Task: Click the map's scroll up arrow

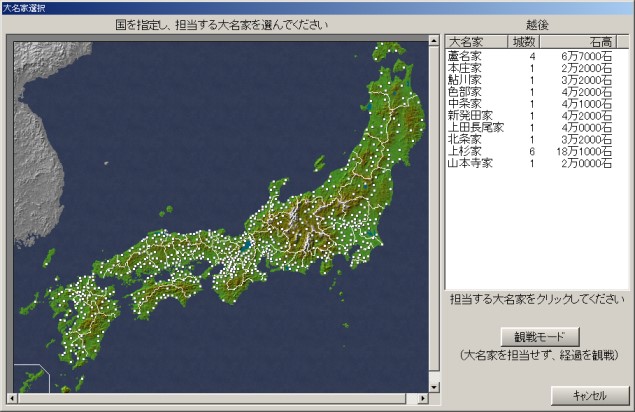Action: tap(434, 41)
